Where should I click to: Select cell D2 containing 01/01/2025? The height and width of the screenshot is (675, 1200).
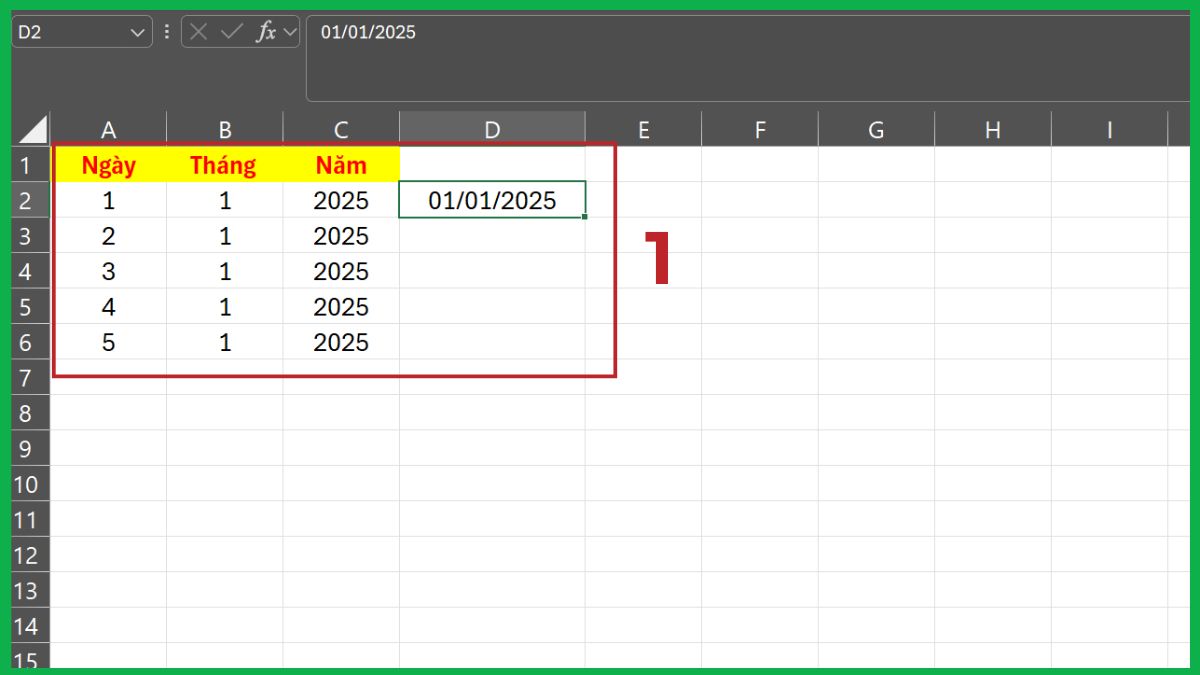(x=491, y=200)
